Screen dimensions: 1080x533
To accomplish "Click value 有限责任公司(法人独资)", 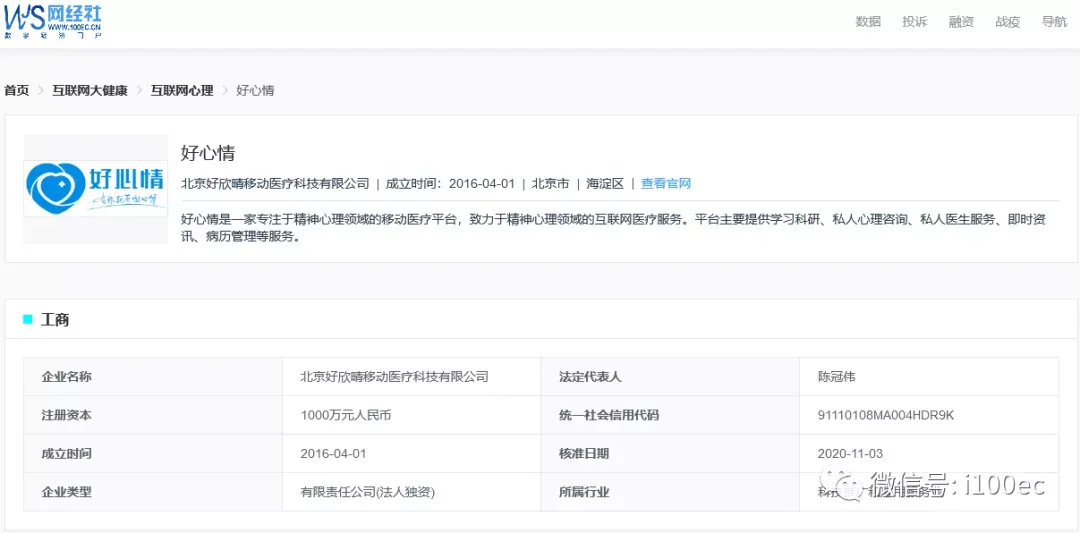I will (368, 492).
